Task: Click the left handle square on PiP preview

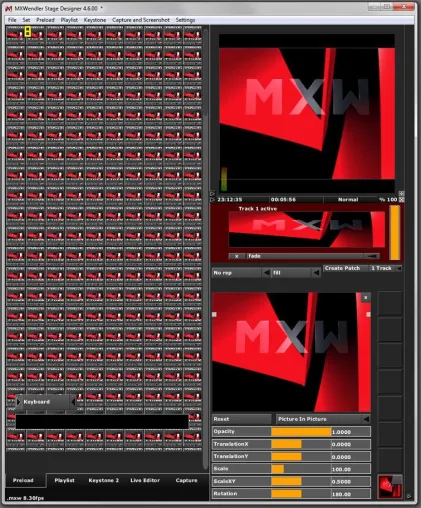Action: [214, 314]
